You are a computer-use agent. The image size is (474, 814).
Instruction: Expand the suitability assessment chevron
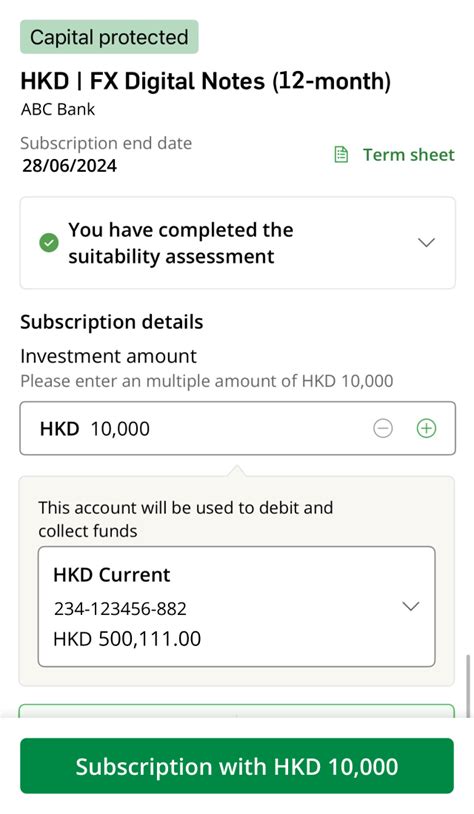(426, 242)
